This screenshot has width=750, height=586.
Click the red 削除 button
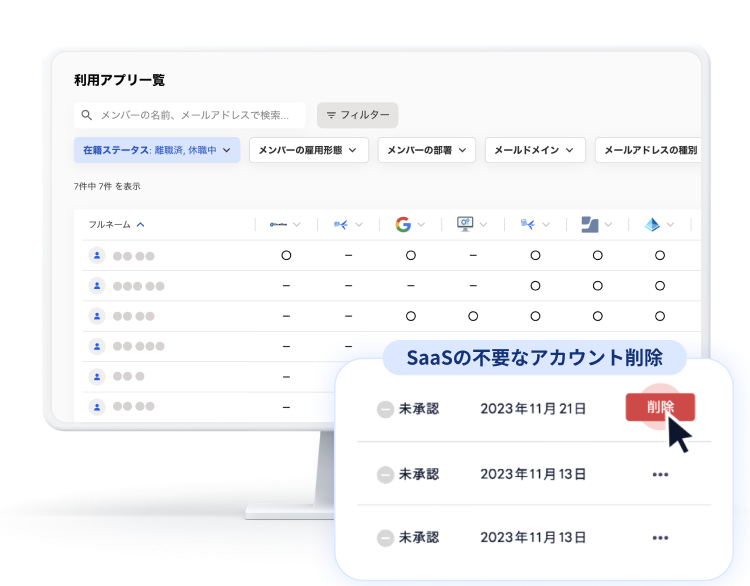(660, 407)
